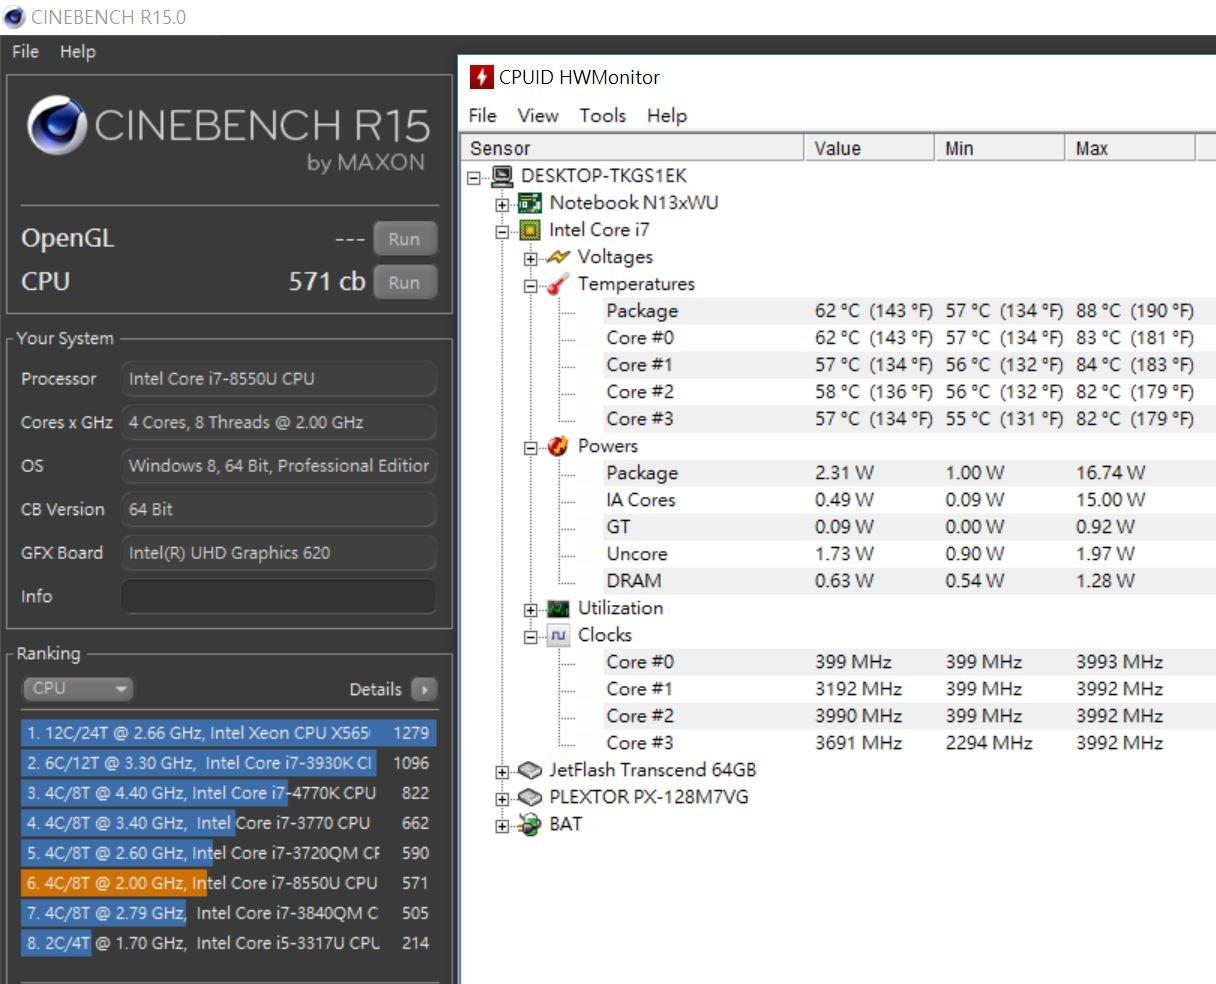1216x984 pixels.
Task: Select ranking entry Core i7-3720QM 590
Action: coord(229,853)
